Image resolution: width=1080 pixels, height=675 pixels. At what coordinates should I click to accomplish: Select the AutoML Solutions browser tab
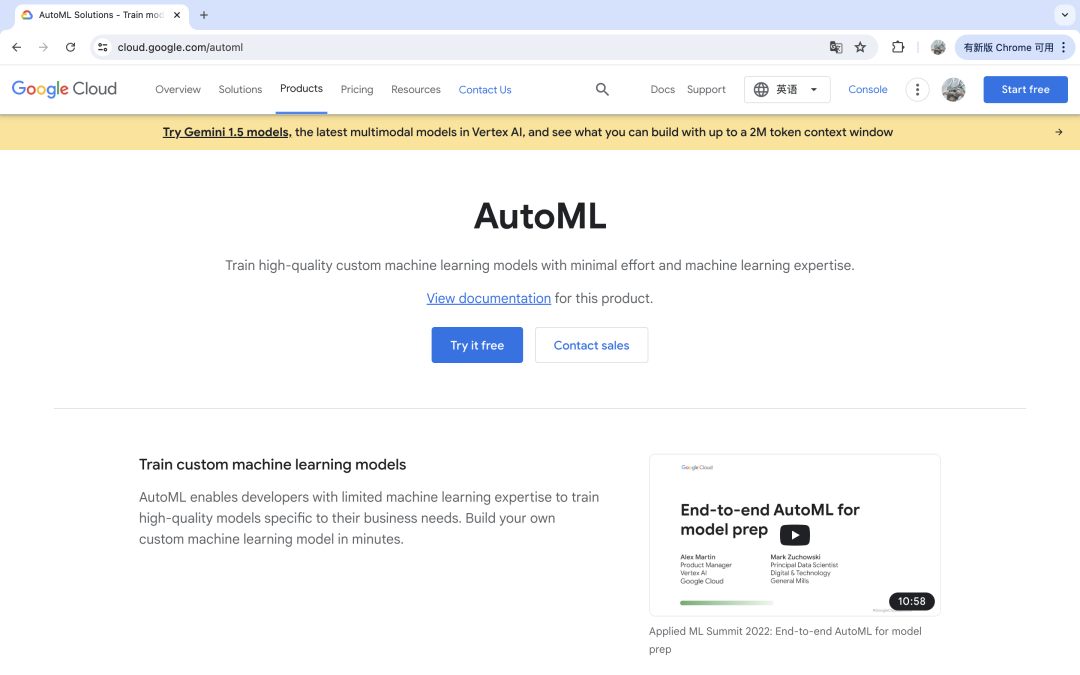pyautogui.click(x=101, y=15)
